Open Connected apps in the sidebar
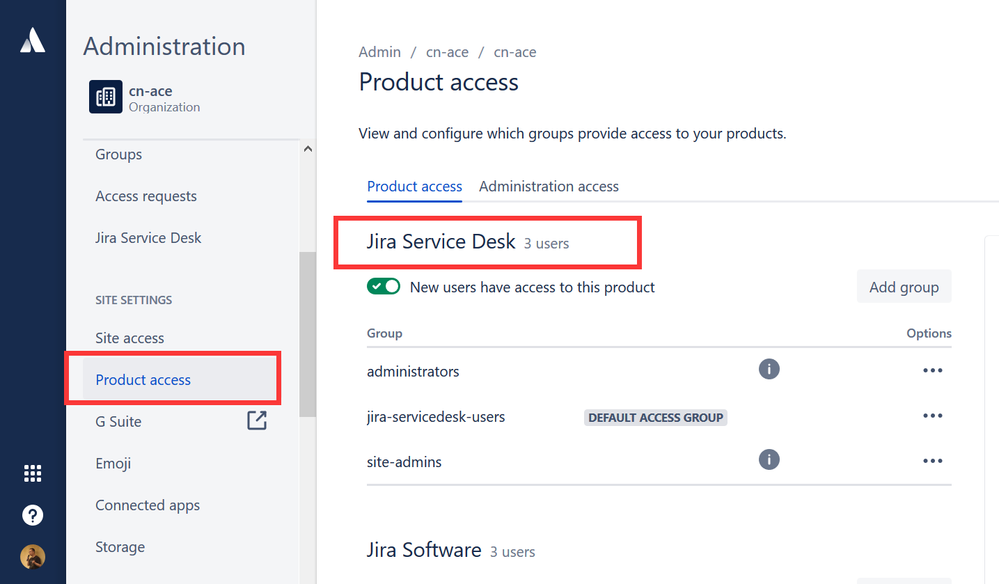The width and height of the screenshot is (999, 584). [148, 506]
